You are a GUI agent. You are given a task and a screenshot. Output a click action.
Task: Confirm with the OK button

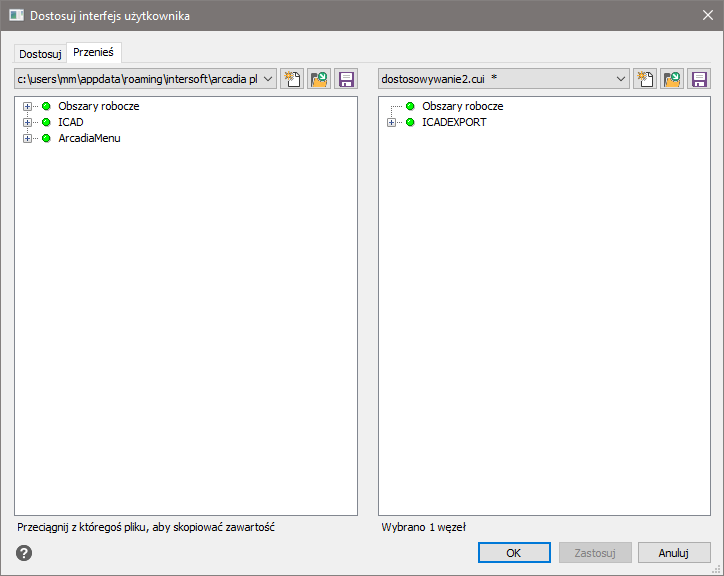[x=513, y=552]
